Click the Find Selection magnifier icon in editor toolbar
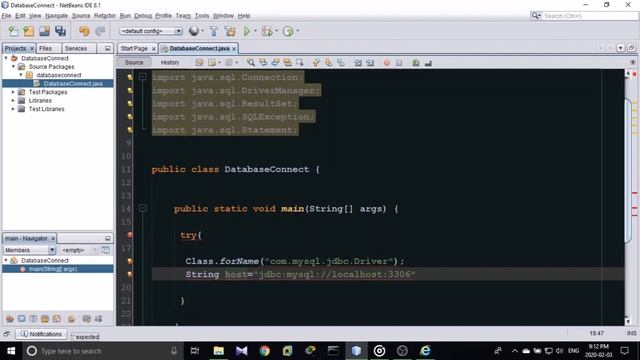640x360 pixels. click(251, 62)
